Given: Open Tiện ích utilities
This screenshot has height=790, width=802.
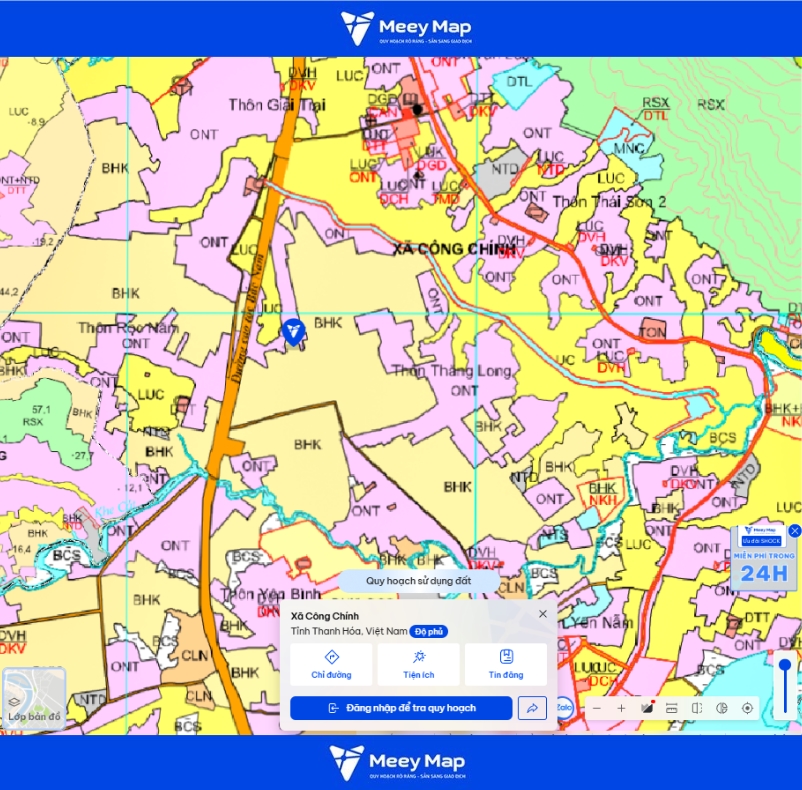Looking at the screenshot, I should click(418, 664).
